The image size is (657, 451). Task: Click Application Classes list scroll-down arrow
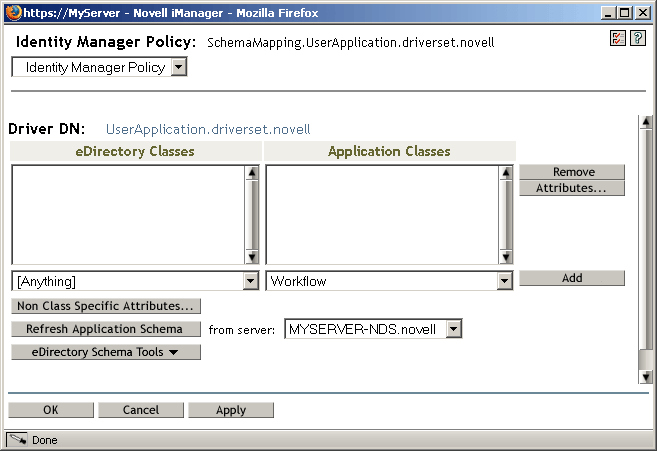click(x=506, y=257)
